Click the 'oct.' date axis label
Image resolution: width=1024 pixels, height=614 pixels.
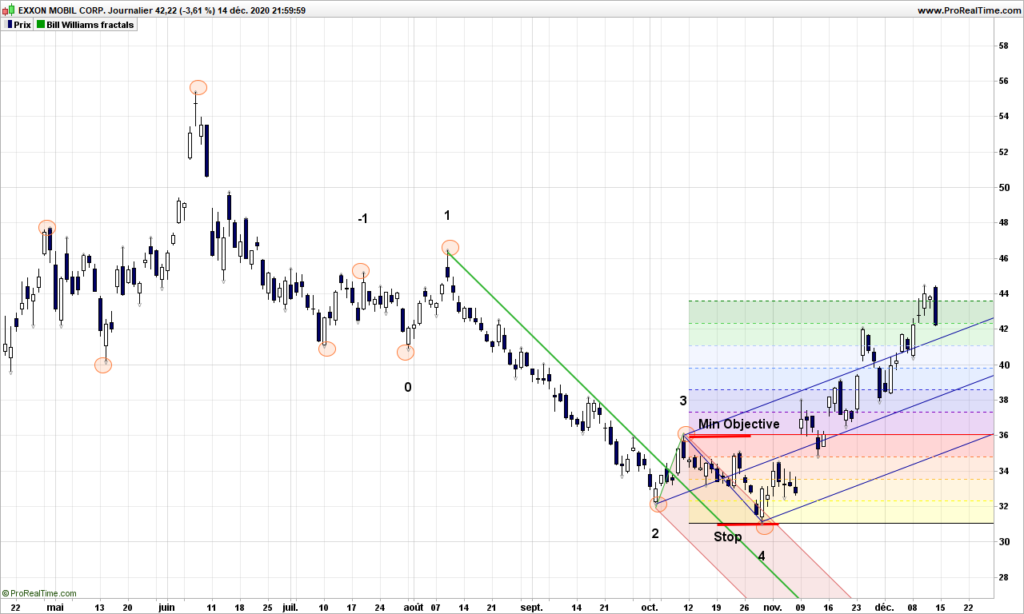click(x=649, y=607)
